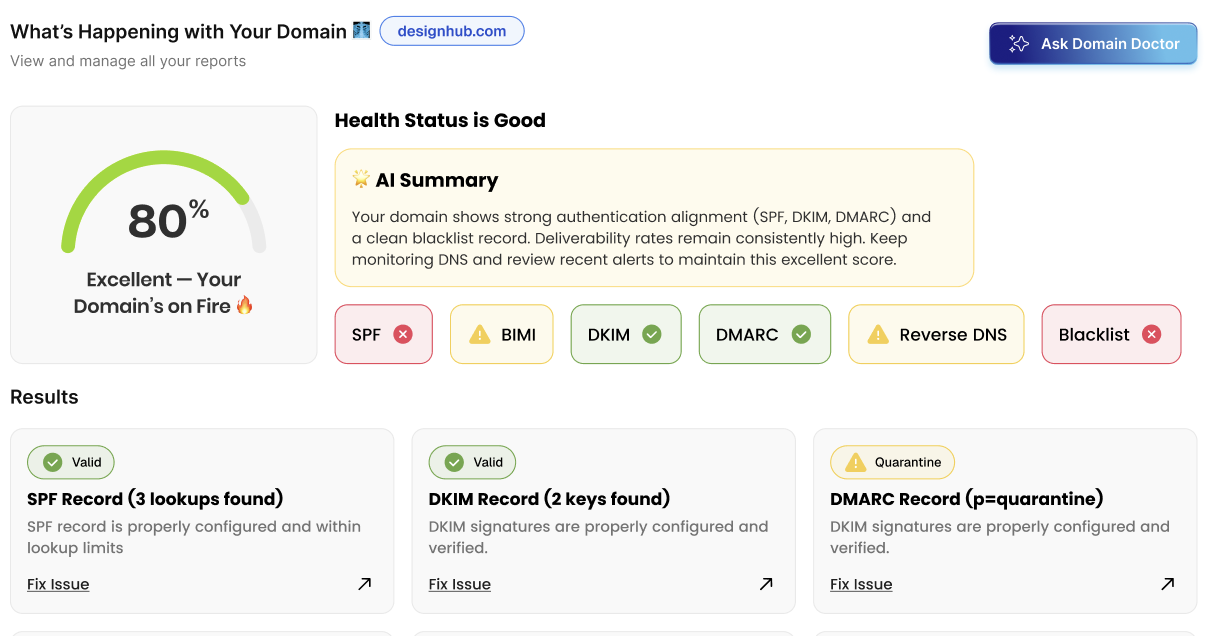
Task: Select the designhub.com domain pill
Action: click(x=452, y=31)
